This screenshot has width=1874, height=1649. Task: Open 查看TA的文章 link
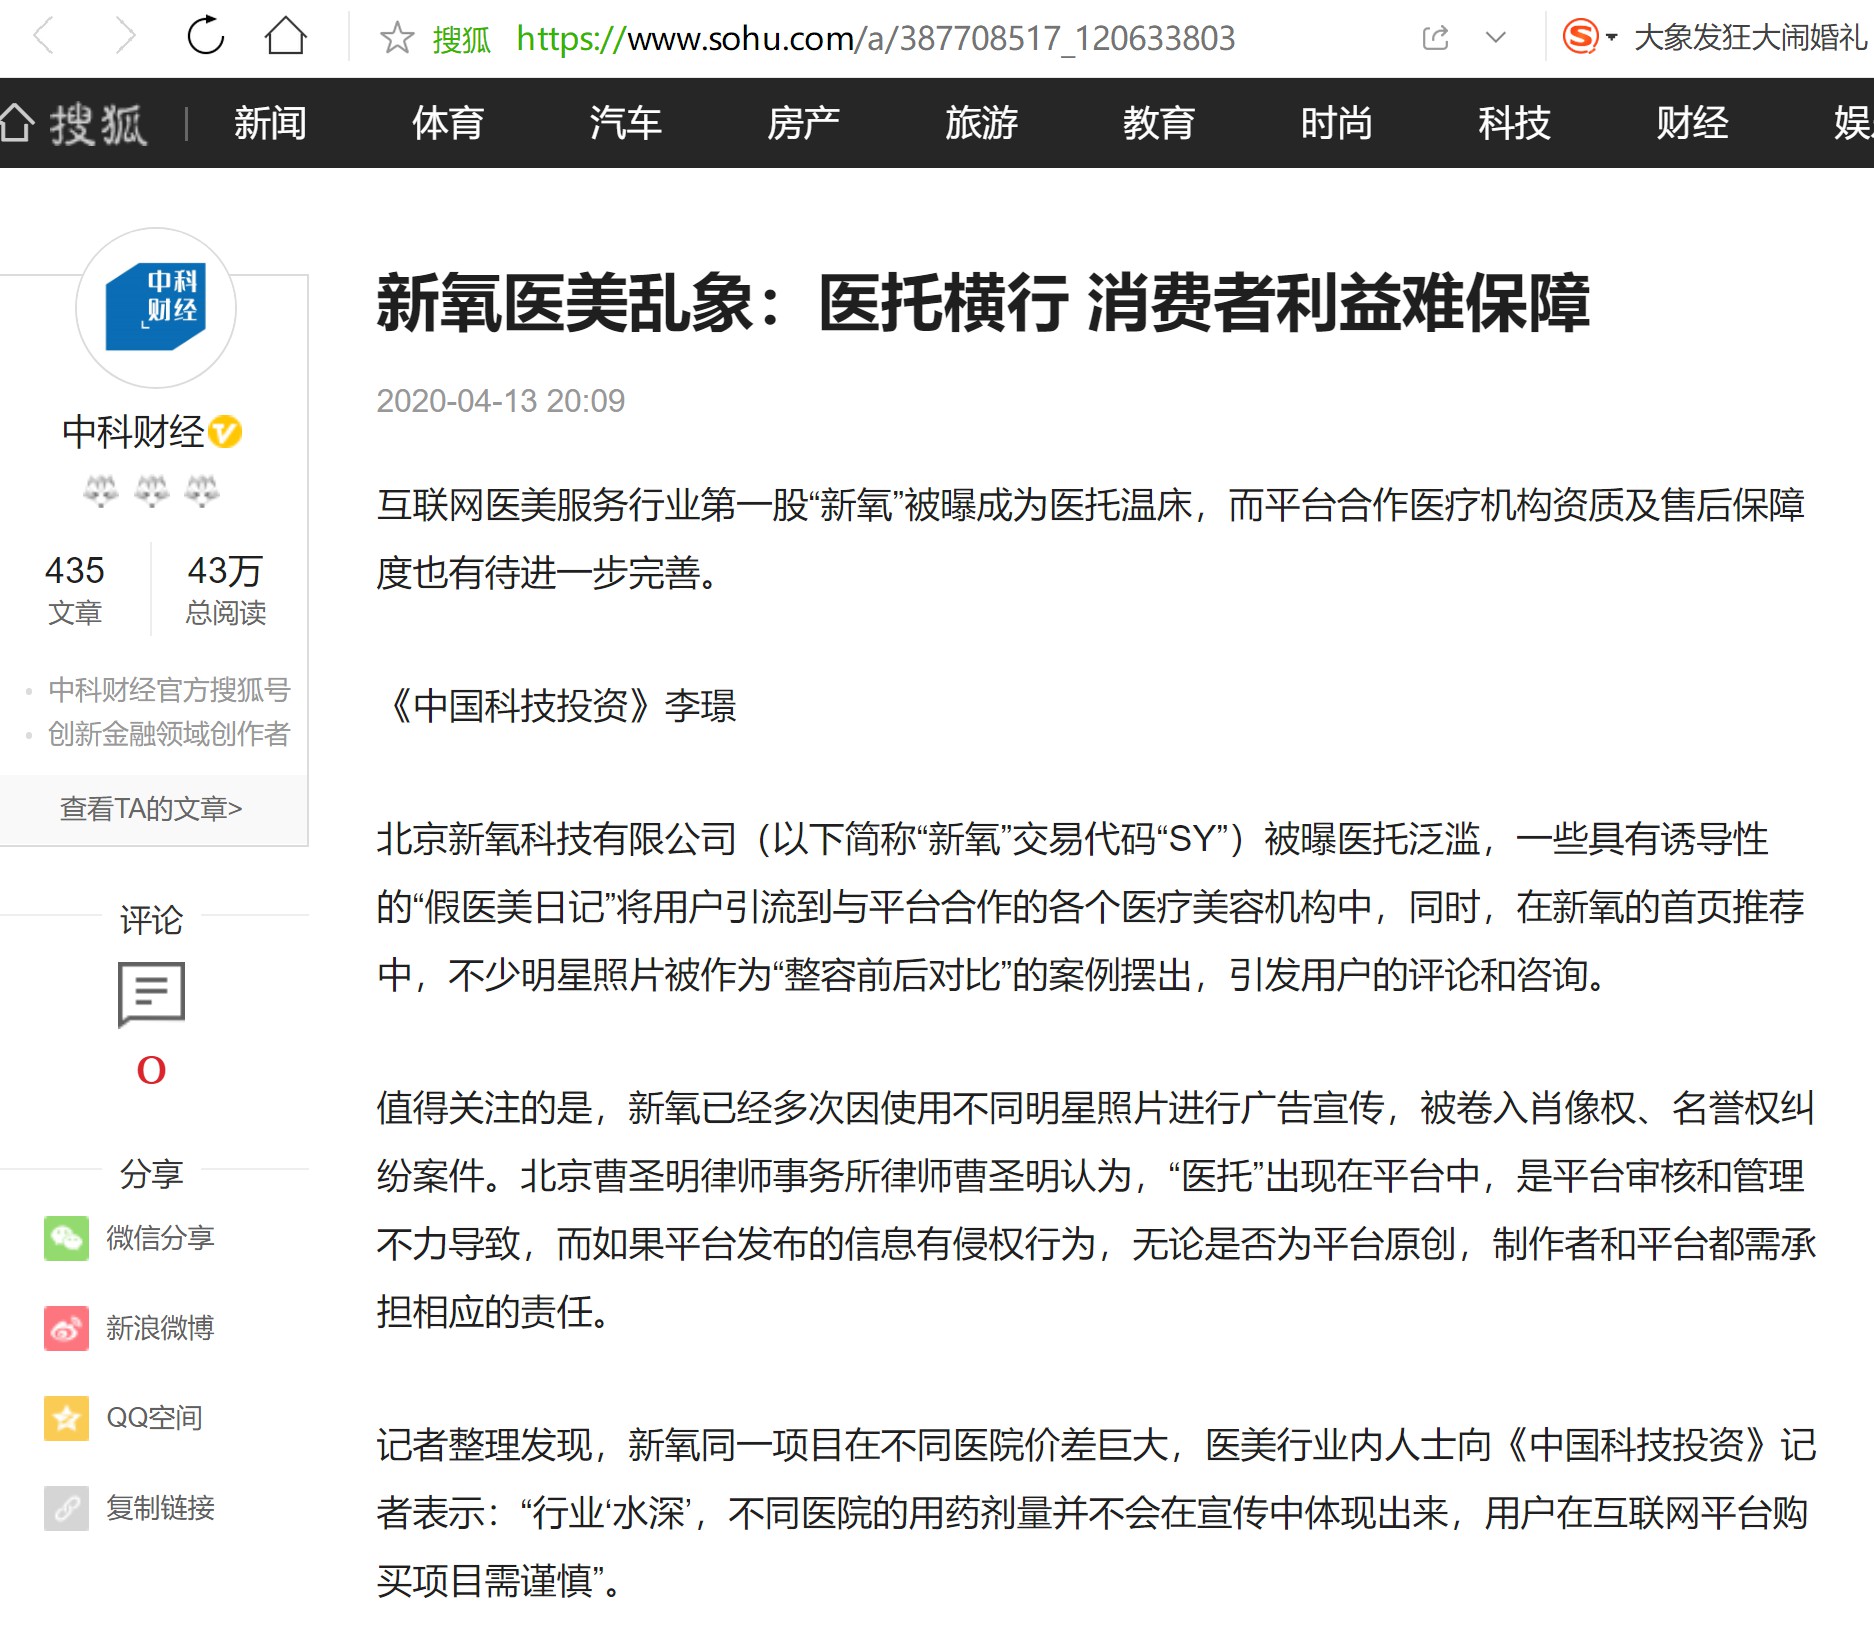point(151,808)
